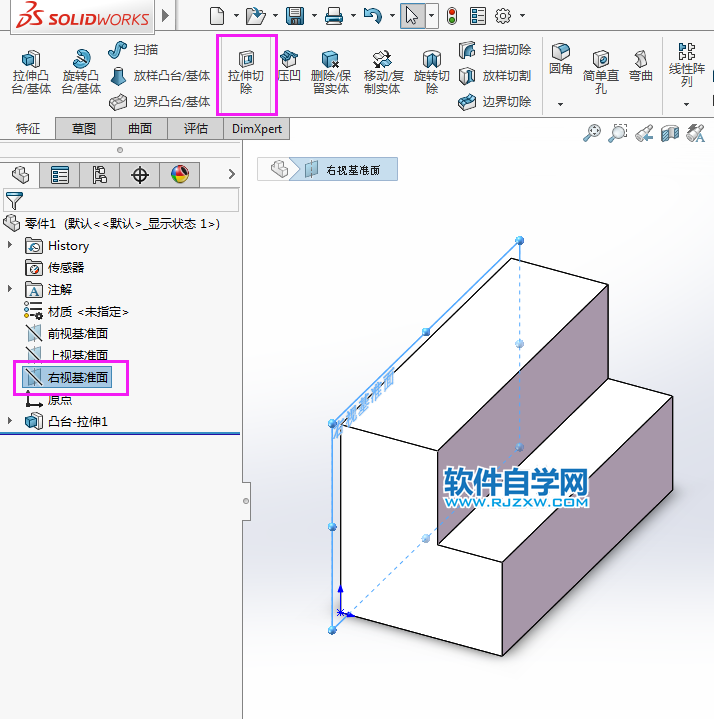This screenshot has height=719, width=714.
Task: Create a new document
Action: point(217,16)
